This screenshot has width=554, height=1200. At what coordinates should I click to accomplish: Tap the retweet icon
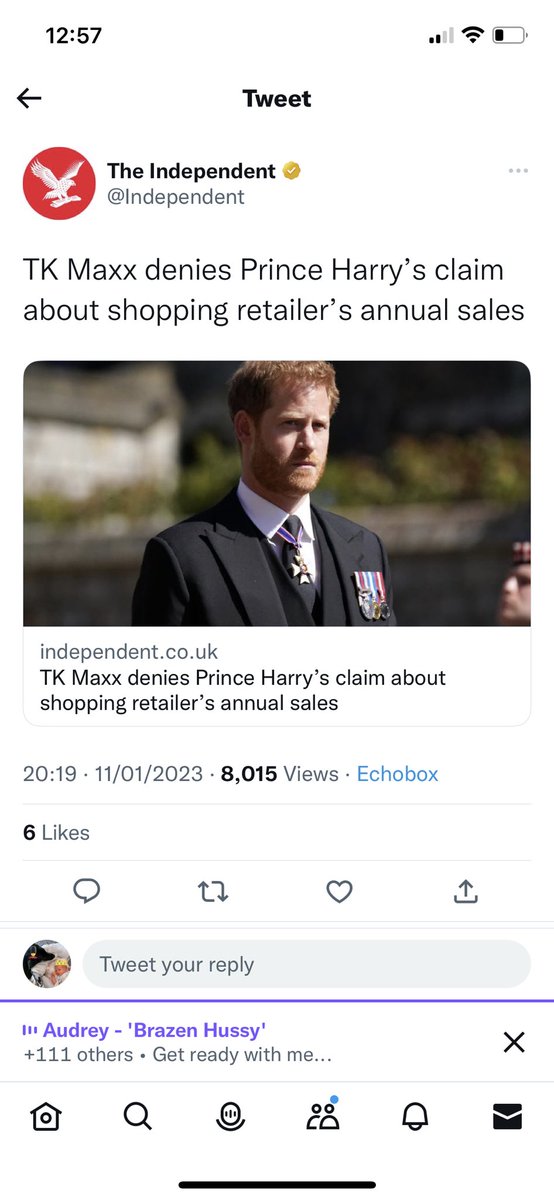click(214, 890)
